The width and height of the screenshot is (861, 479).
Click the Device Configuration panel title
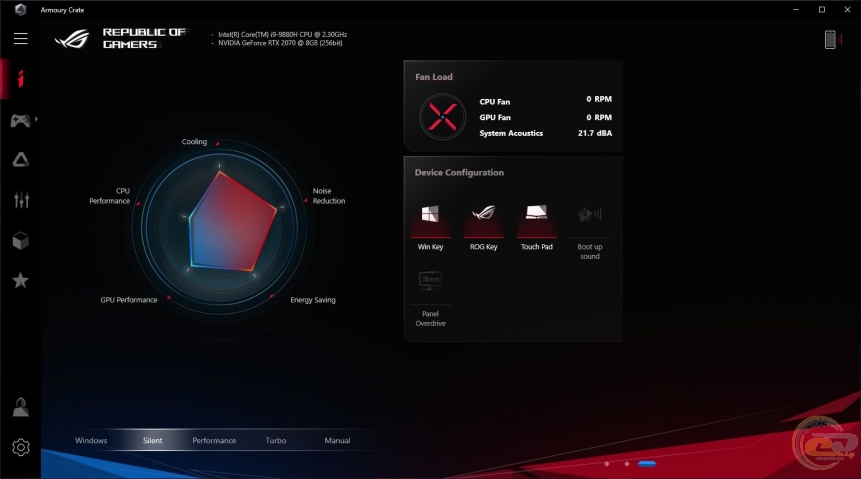459,172
